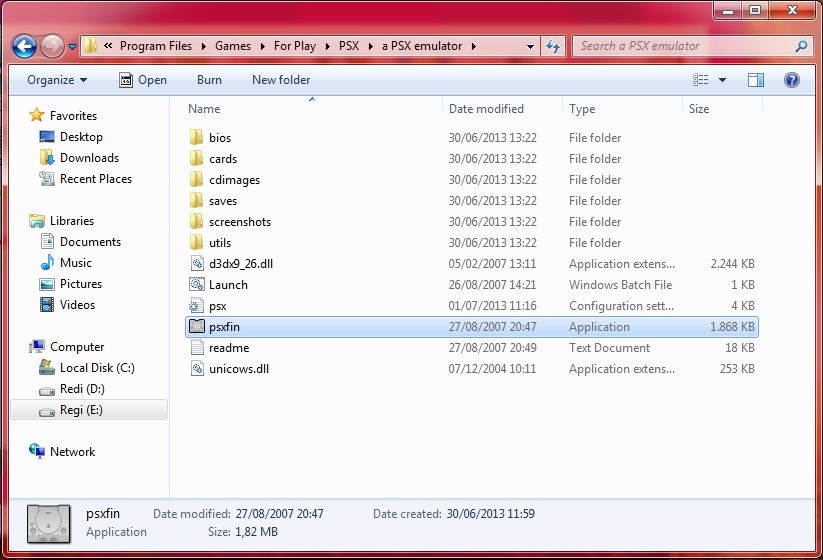Click the search magnifier icon
The width and height of the screenshot is (823, 560).
801,46
